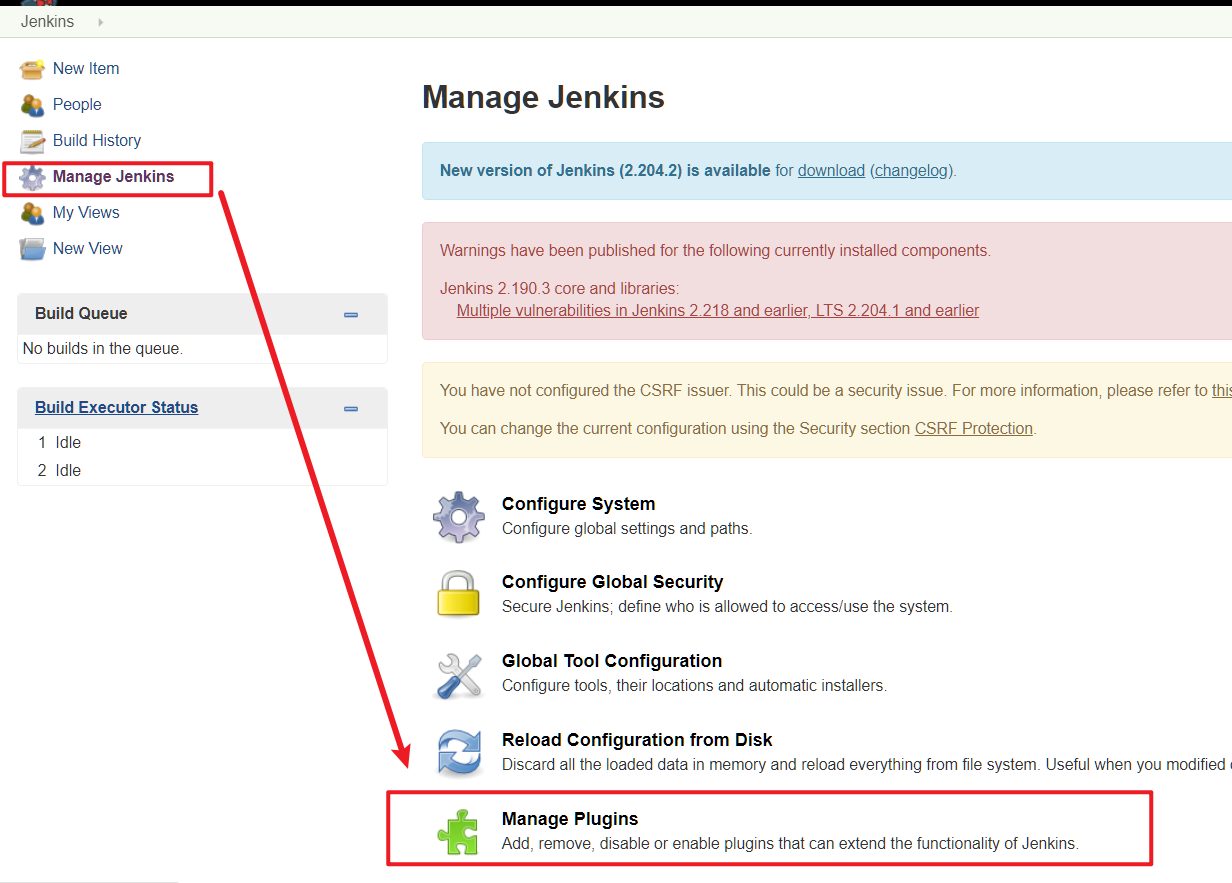Collapse the Build Executor Status panel
Image resolution: width=1232 pixels, height=883 pixels.
click(351, 408)
